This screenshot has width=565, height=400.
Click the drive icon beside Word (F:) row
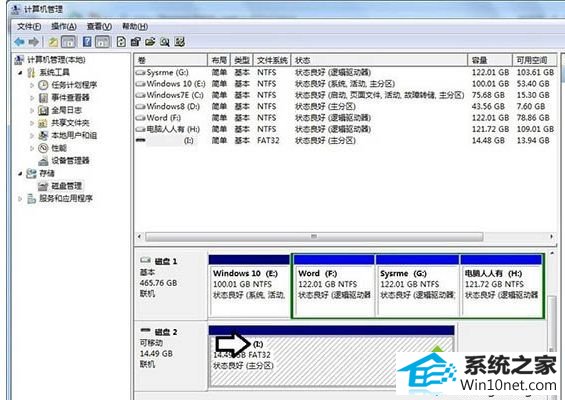tap(140, 118)
